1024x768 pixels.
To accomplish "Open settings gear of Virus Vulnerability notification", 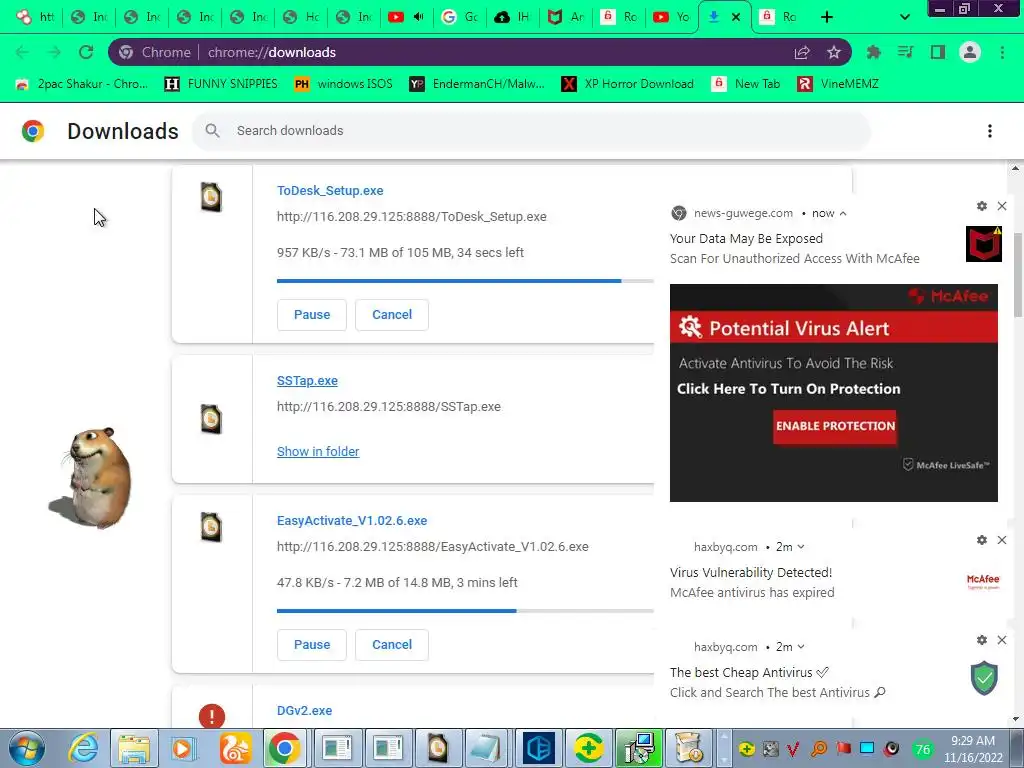I will click(982, 540).
